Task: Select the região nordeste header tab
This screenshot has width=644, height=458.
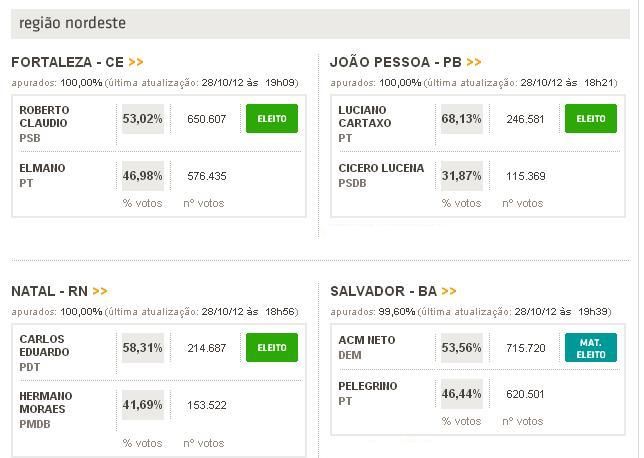Action: tap(72, 23)
